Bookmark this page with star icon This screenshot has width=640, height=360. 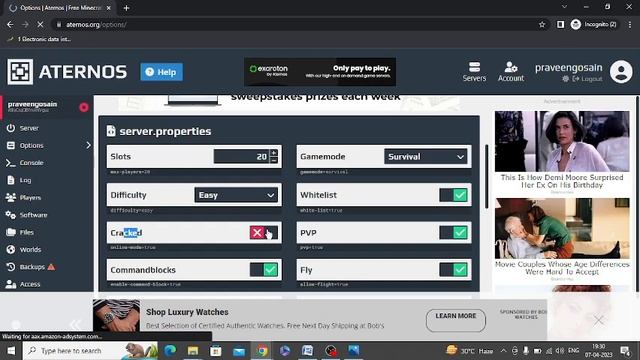542,24
